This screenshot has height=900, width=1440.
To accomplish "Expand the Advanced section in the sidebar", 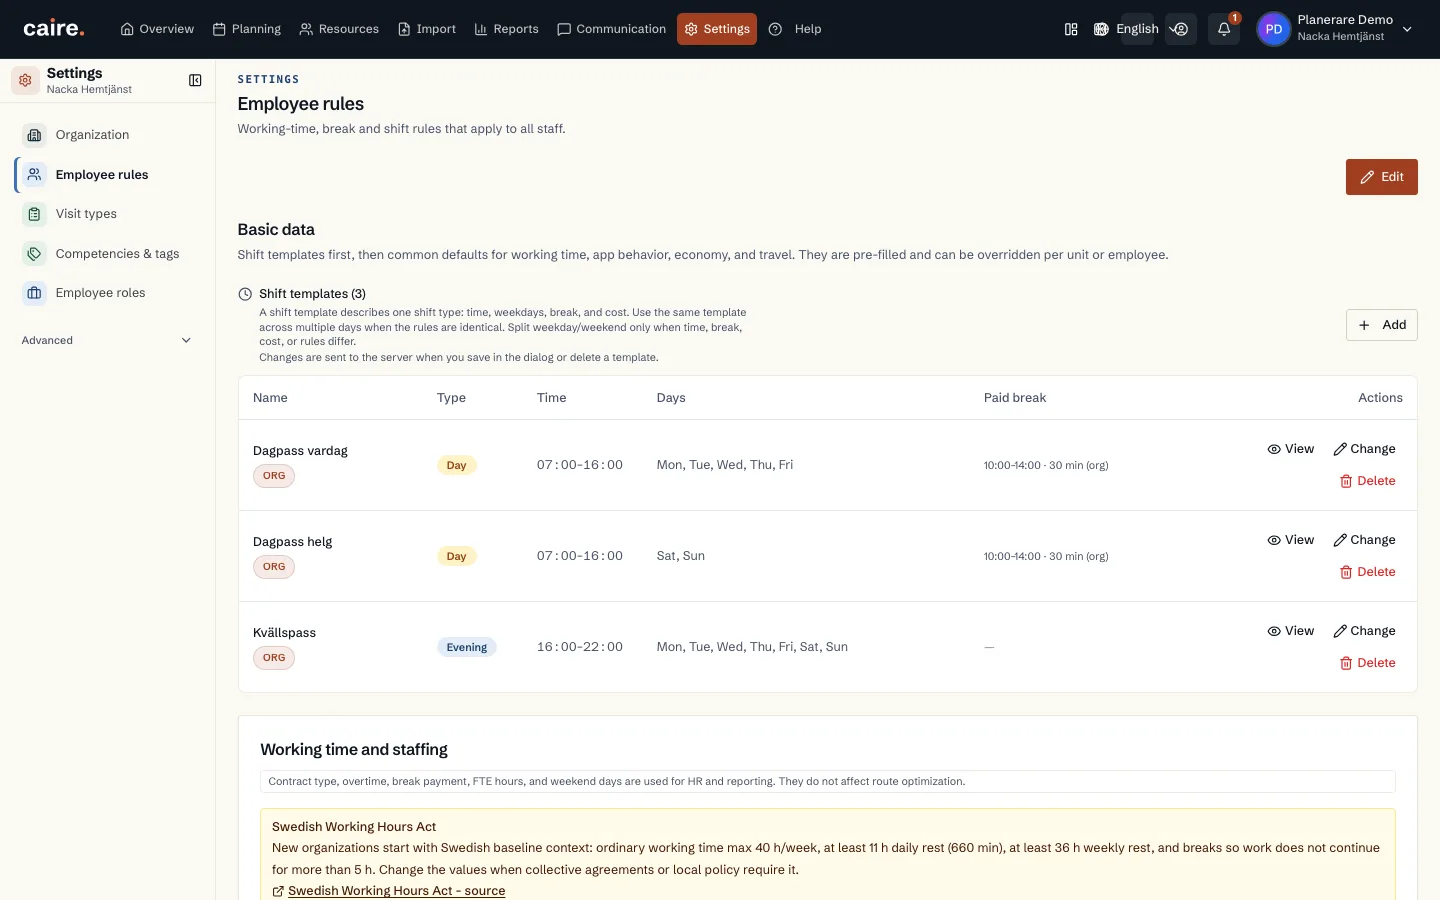I will [107, 340].
